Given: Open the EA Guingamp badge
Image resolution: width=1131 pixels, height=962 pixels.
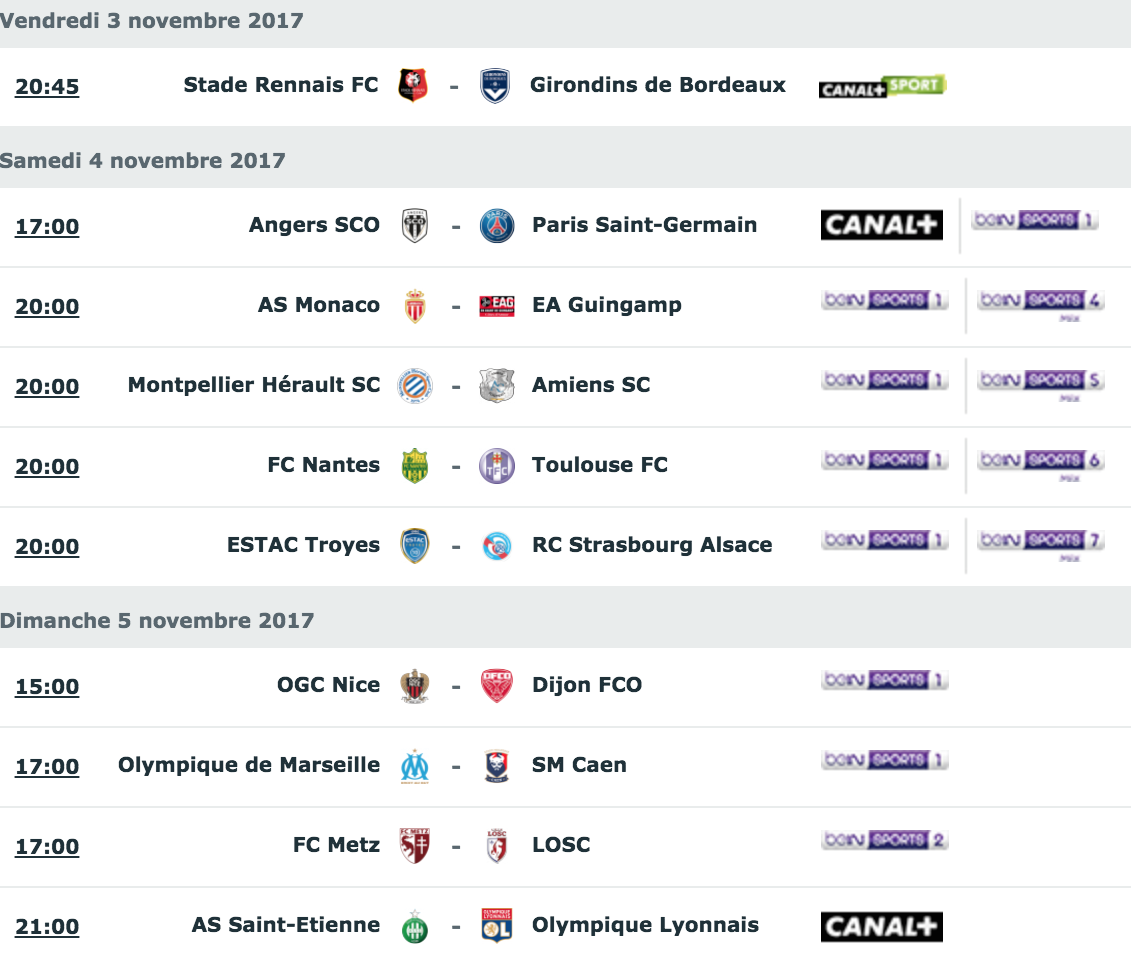Looking at the screenshot, I should click(x=497, y=306).
